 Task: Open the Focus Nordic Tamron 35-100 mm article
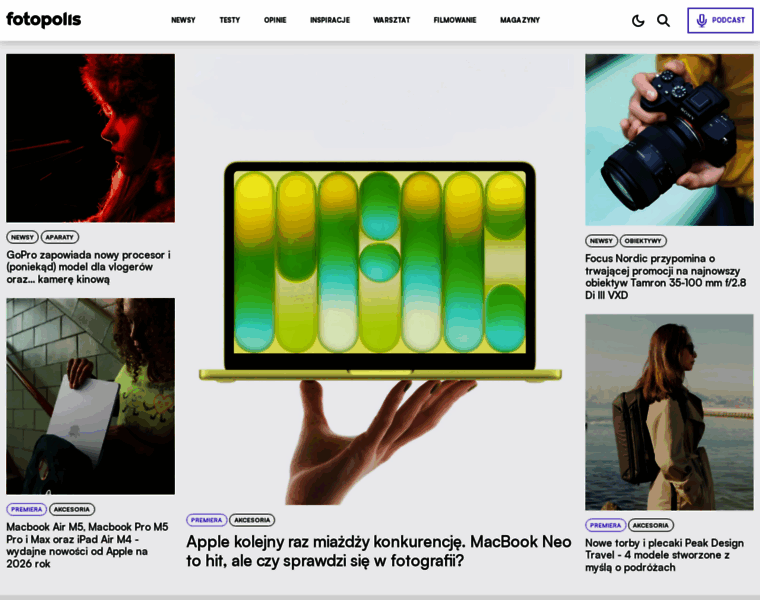click(x=665, y=277)
